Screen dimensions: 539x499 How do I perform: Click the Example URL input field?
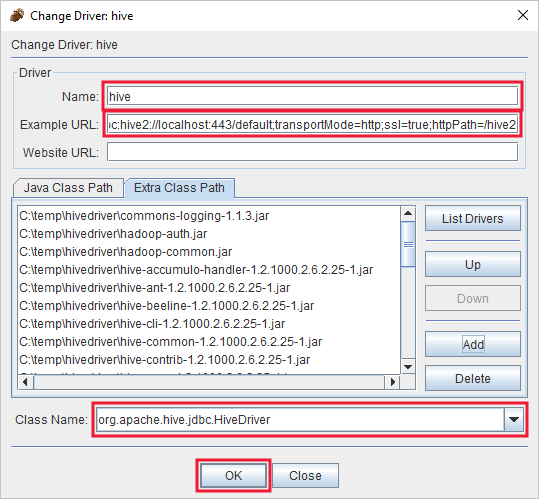click(312, 124)
